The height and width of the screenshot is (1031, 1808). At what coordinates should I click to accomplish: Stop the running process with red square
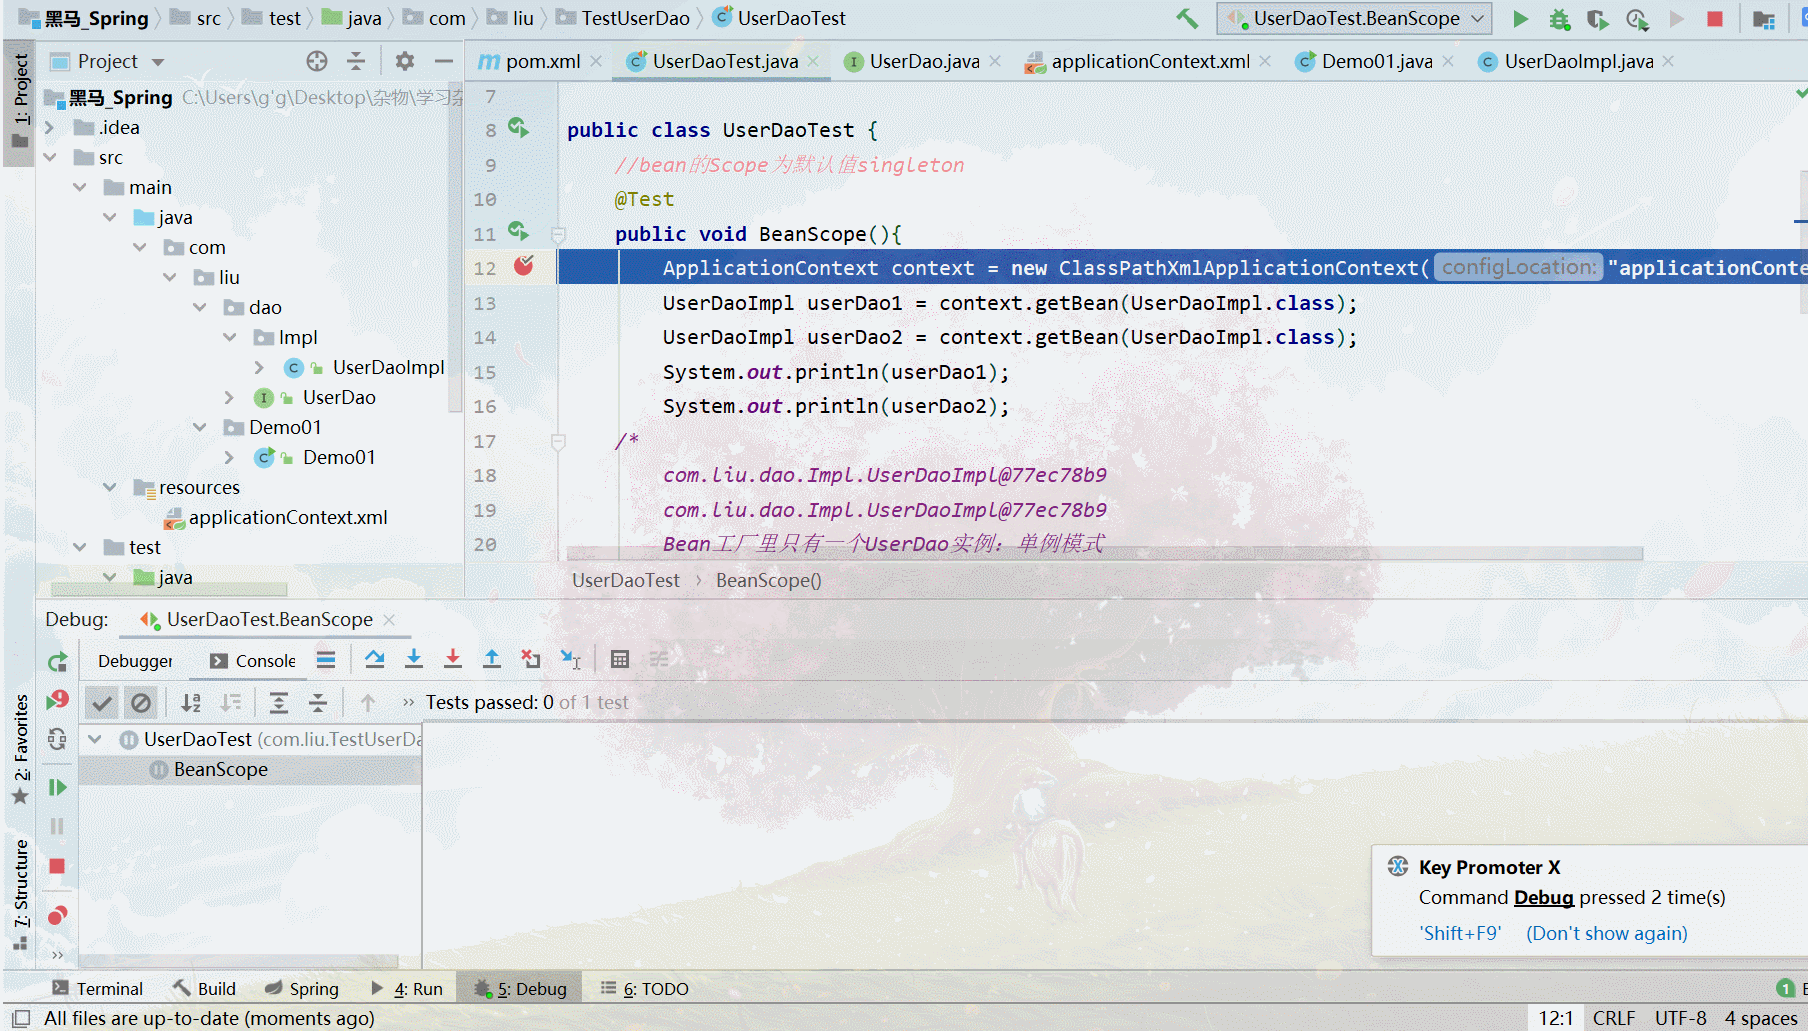(x=1715, y=18)
